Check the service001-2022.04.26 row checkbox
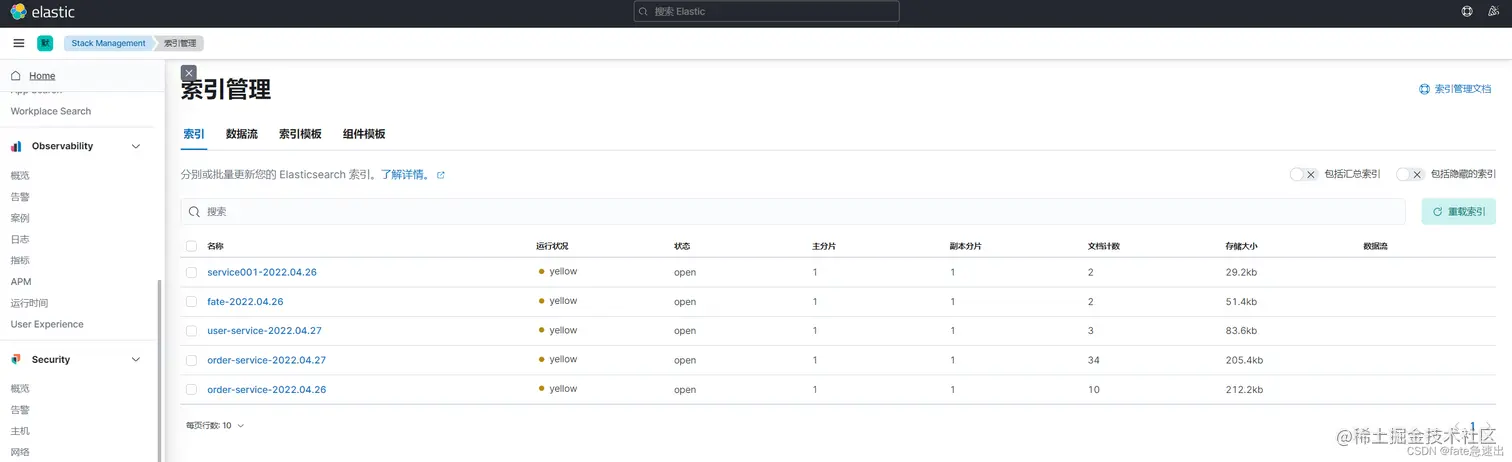This screenshot has width=1512, height=462. pyautogui.click(x=191, y=272)
